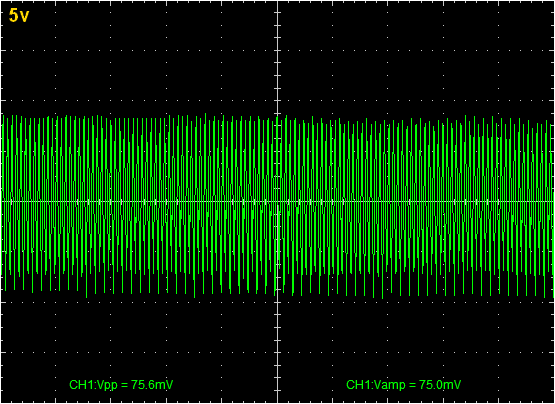Screen dimensions: 555x404
Task: Click the 75.6mV value in the Vpp readout
Action: 152,385
